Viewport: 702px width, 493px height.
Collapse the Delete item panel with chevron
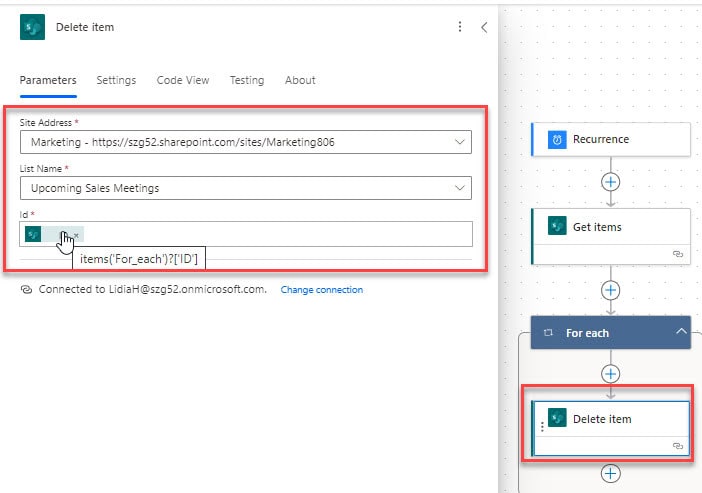pyautogui.click(x=484, y=27)
